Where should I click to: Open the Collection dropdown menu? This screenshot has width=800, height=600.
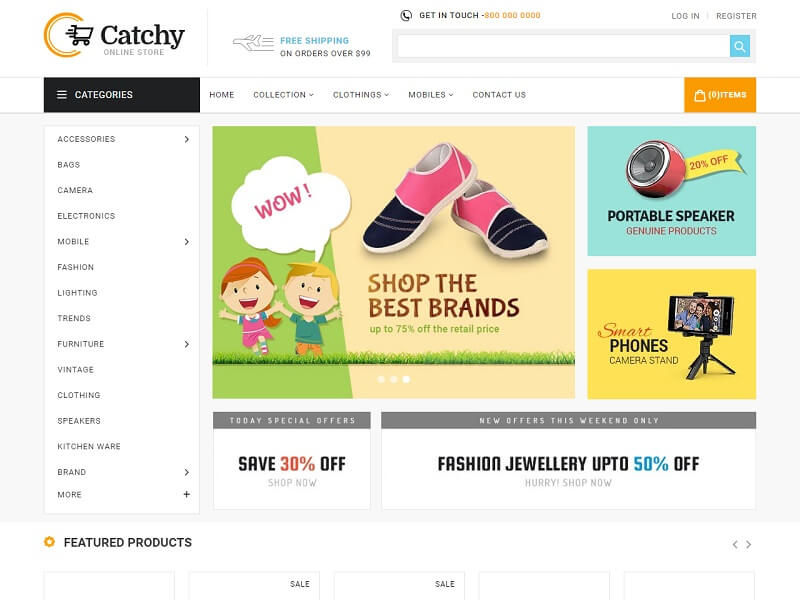click(283, 95)
